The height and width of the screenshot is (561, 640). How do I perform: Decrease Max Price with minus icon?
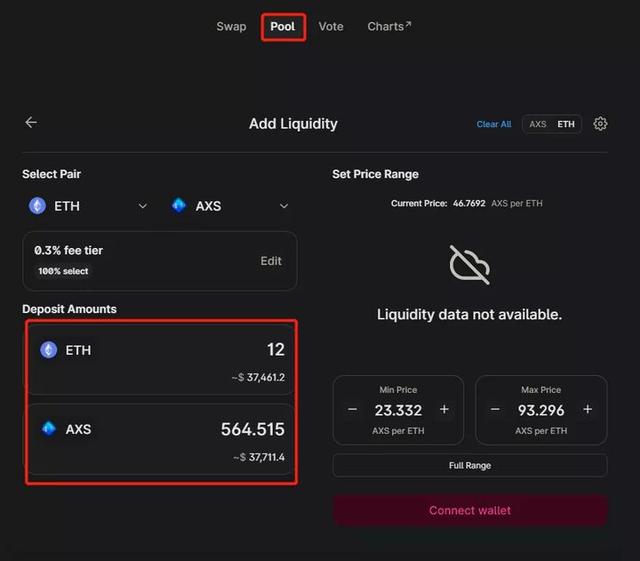click(x=495, y=409)
